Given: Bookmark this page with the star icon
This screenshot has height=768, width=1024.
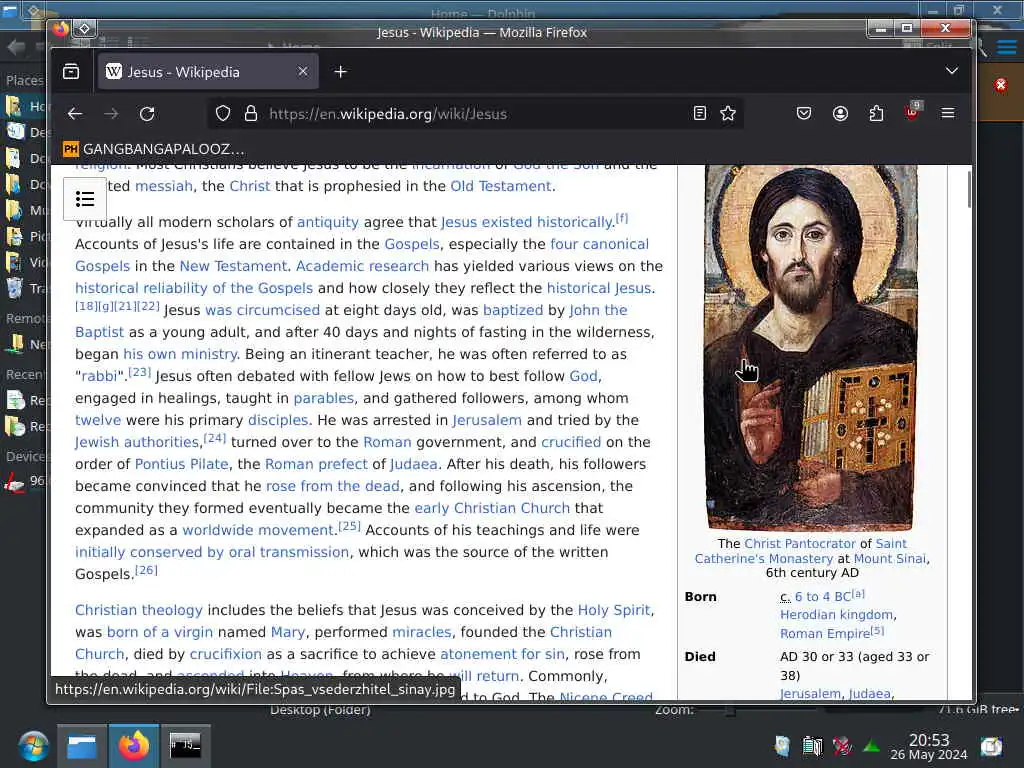Looking at the screenshot, I should [x=728, y=114].
